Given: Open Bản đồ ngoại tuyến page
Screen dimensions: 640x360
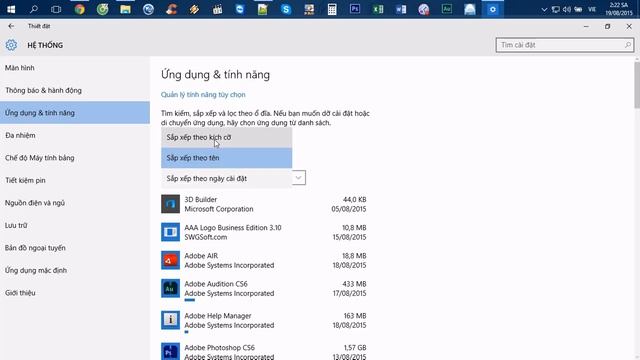Looking at the screenshot, I should 75,248.
